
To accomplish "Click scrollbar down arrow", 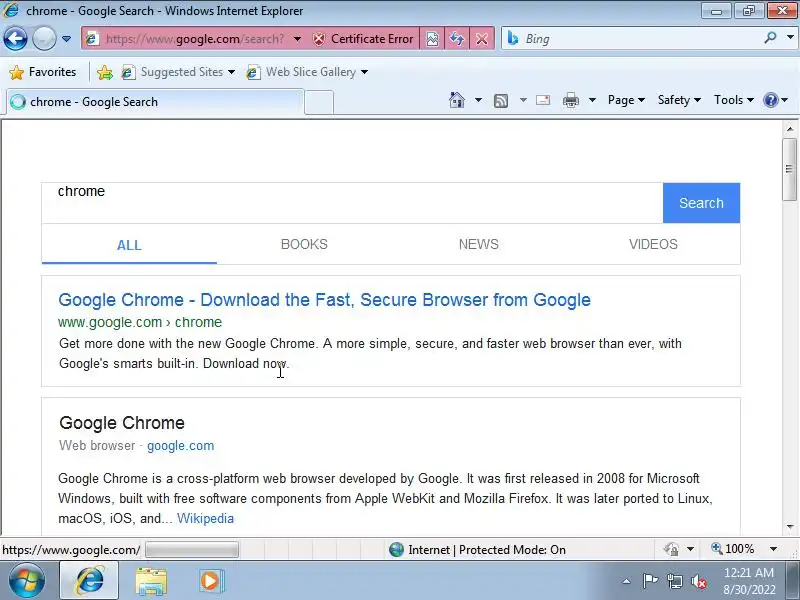I will 790,527.
